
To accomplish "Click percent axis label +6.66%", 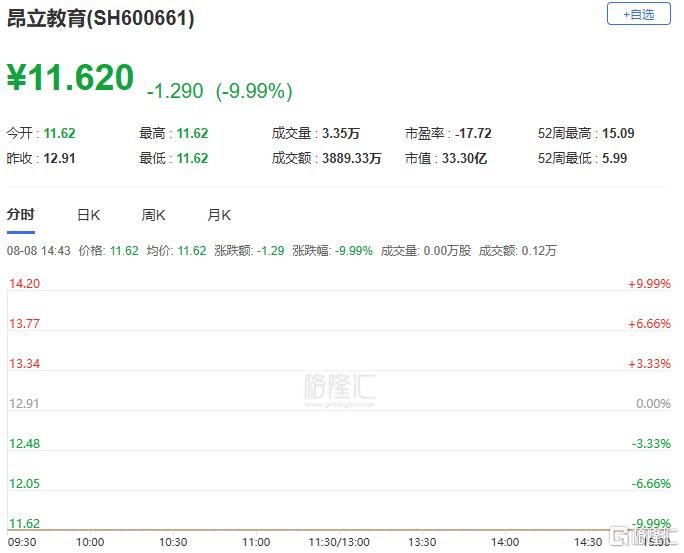I will [649, 324].
